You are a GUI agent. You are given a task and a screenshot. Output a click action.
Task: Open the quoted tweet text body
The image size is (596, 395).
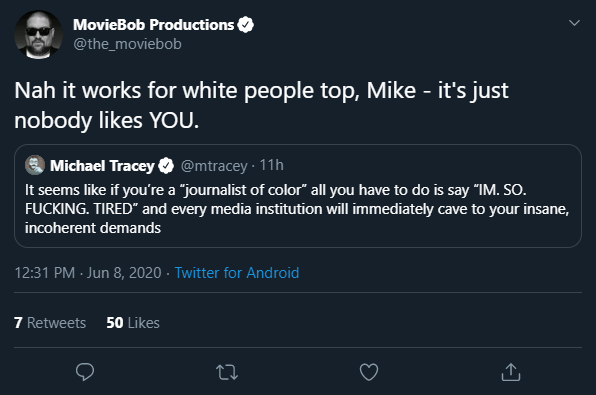pos(297,209)
